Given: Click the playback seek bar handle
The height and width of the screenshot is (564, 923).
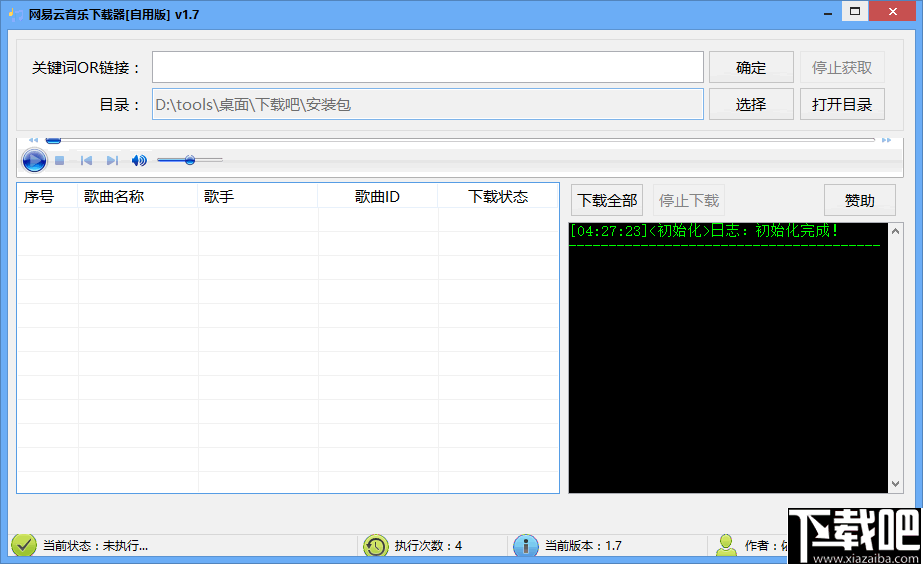Looking at the screenshot, I should (x=54, y=140).
